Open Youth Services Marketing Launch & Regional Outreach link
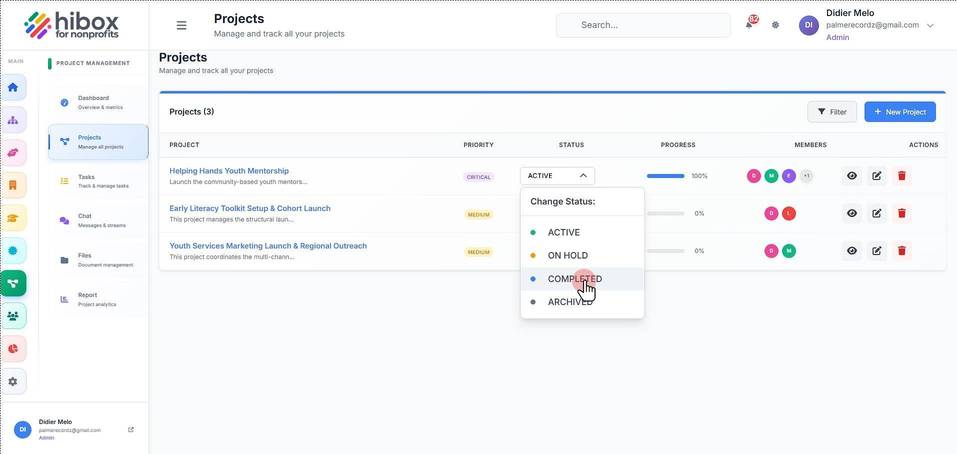 tap(268, 246)
